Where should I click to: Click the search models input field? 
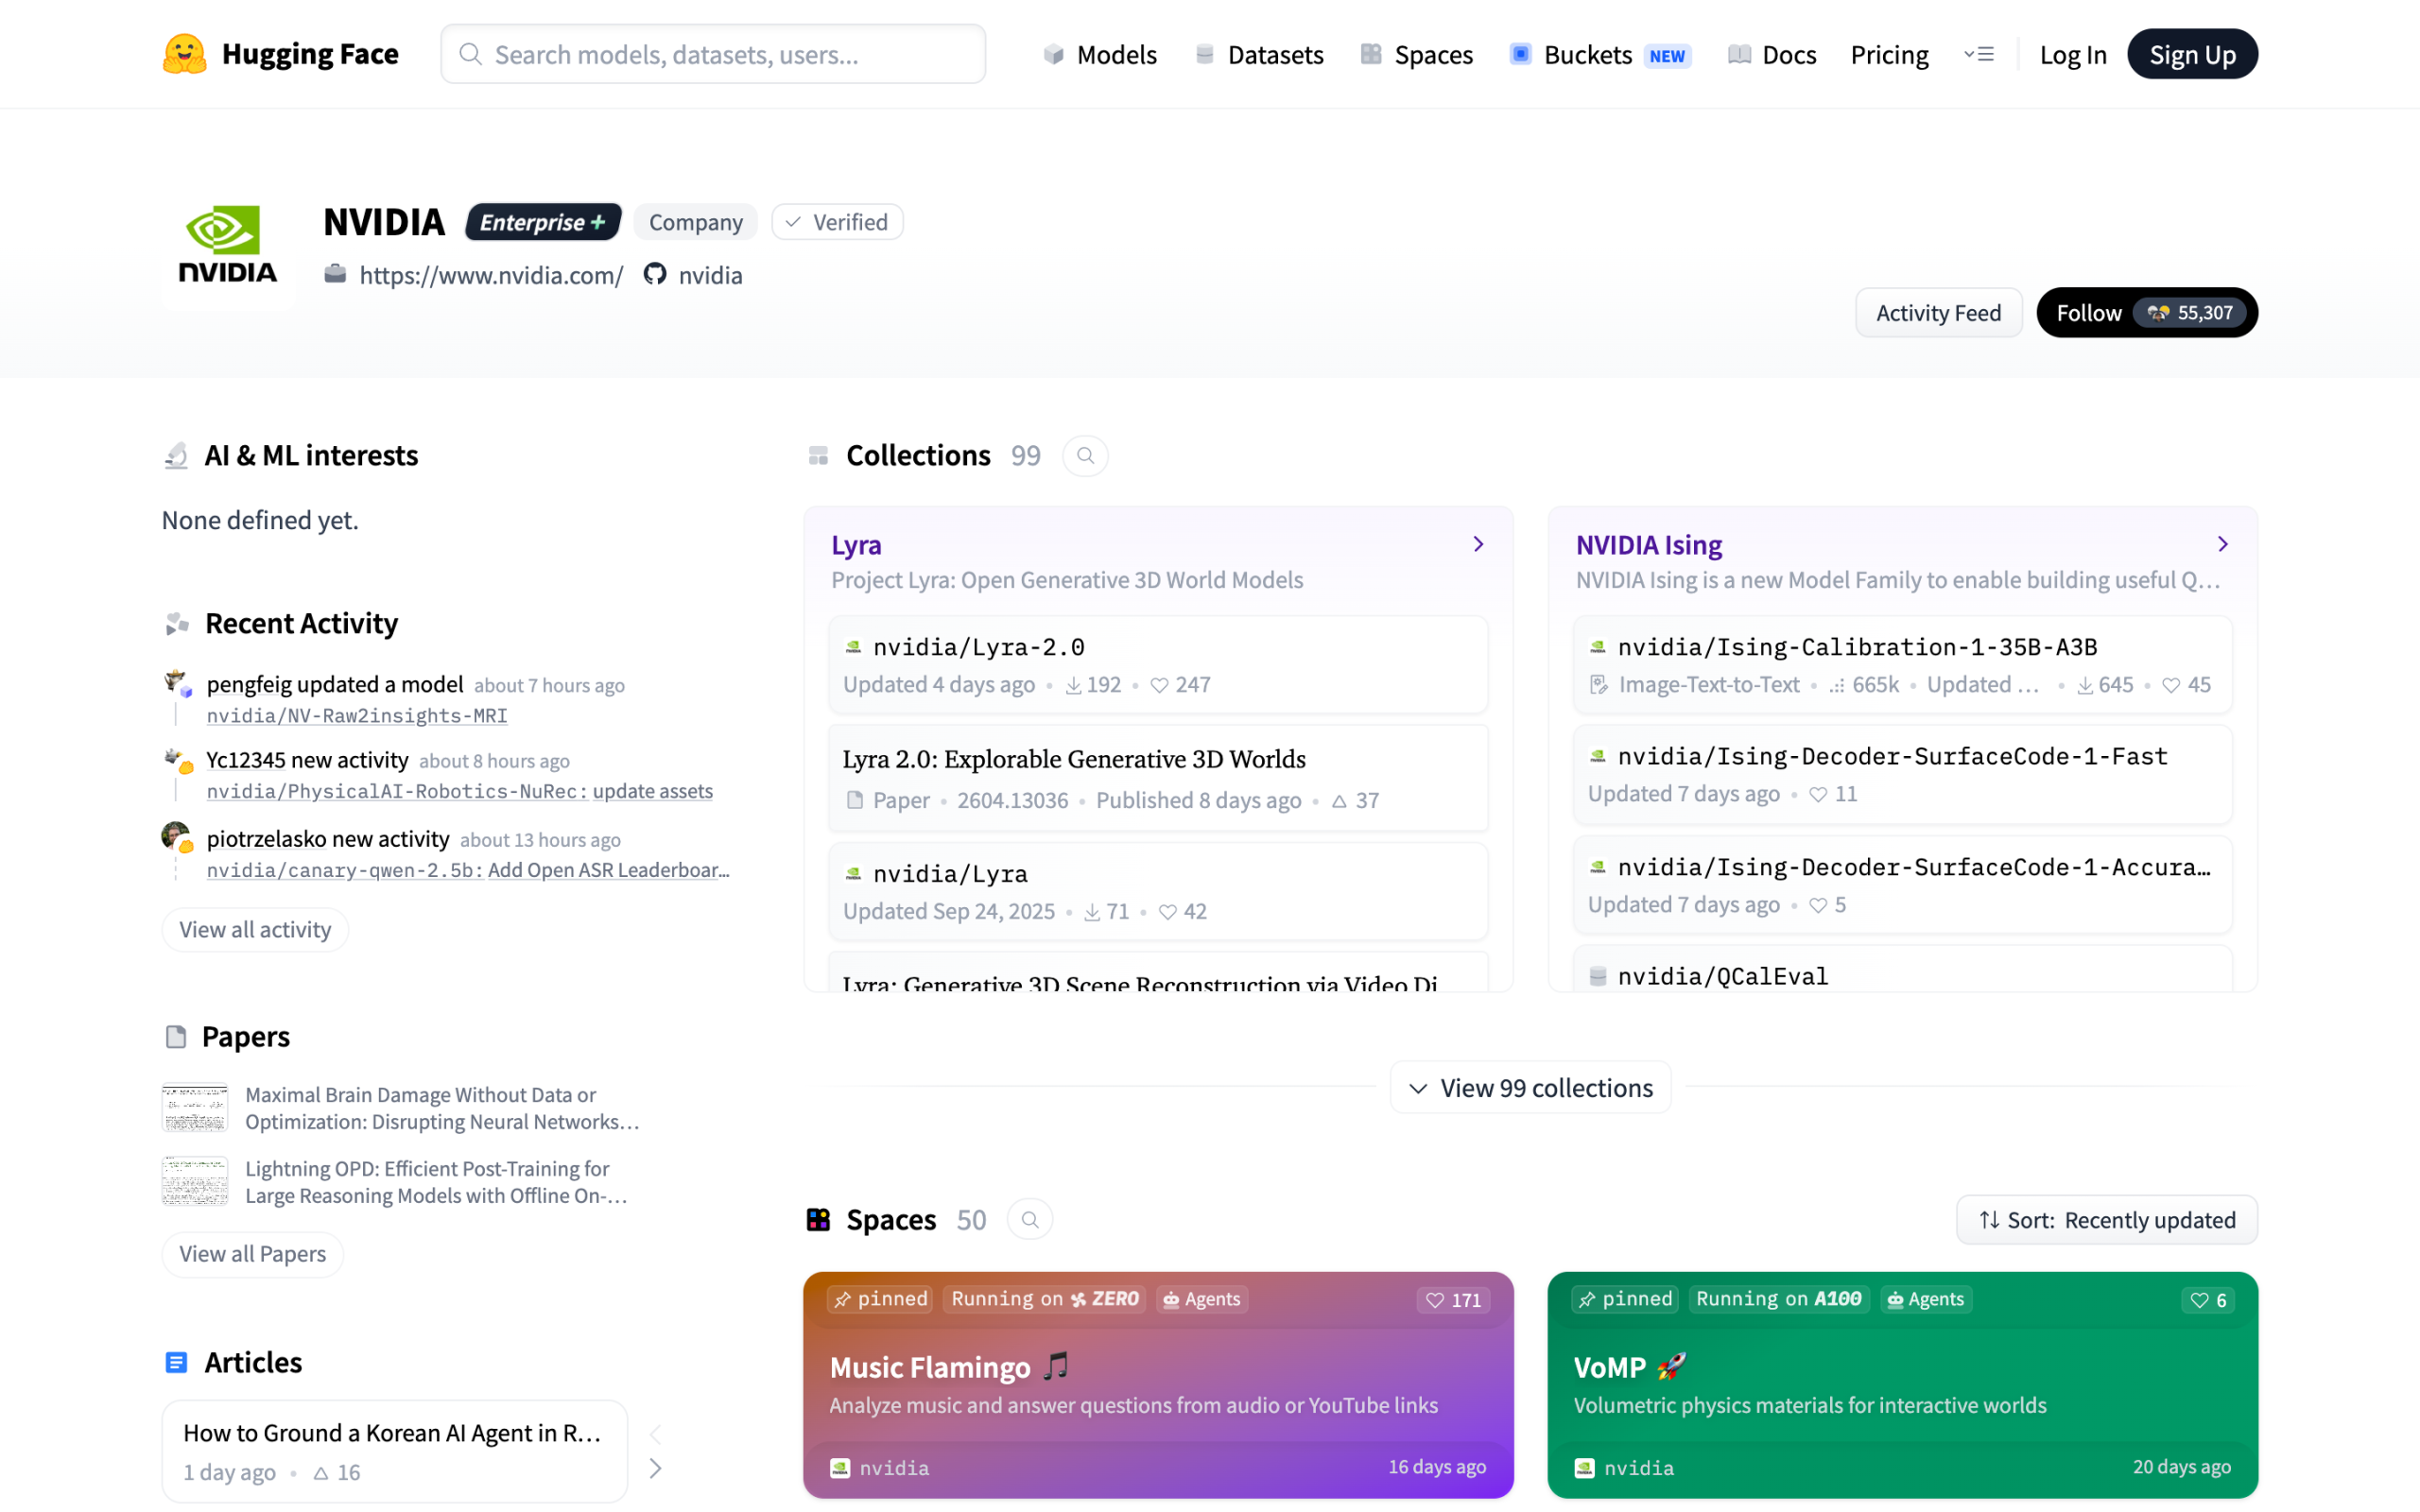point(713,54)
